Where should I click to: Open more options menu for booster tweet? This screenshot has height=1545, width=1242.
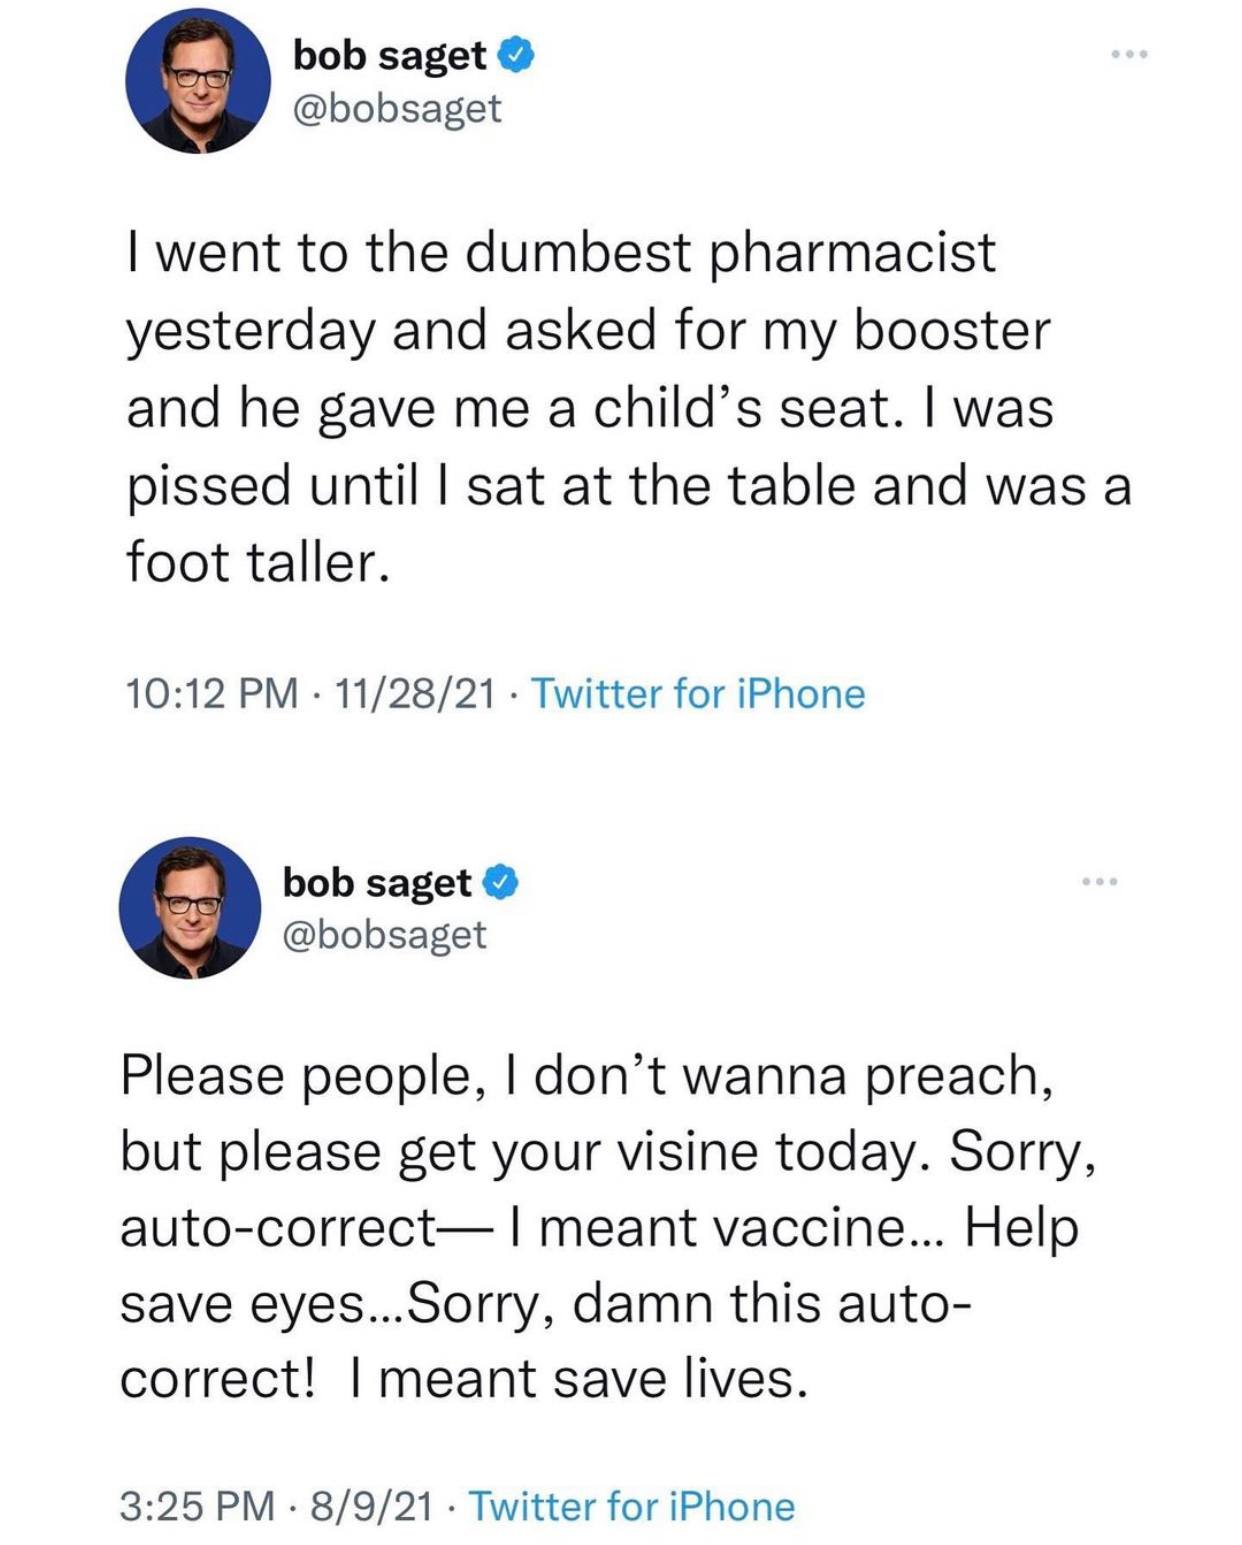1130,55
